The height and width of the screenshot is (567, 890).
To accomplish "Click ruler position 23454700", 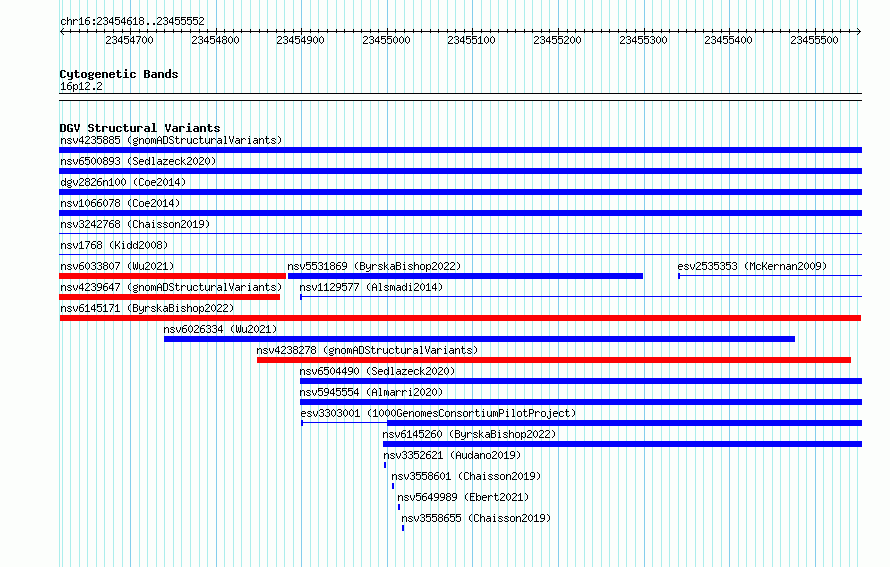I will click(129, 40).
